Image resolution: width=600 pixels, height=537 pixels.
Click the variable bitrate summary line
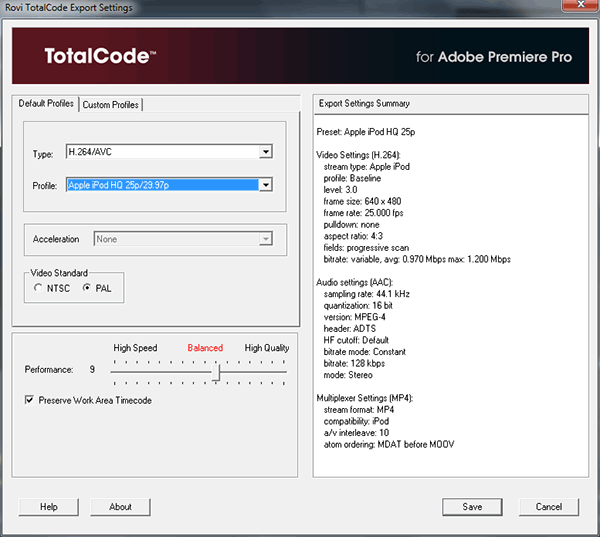[417, 259]
